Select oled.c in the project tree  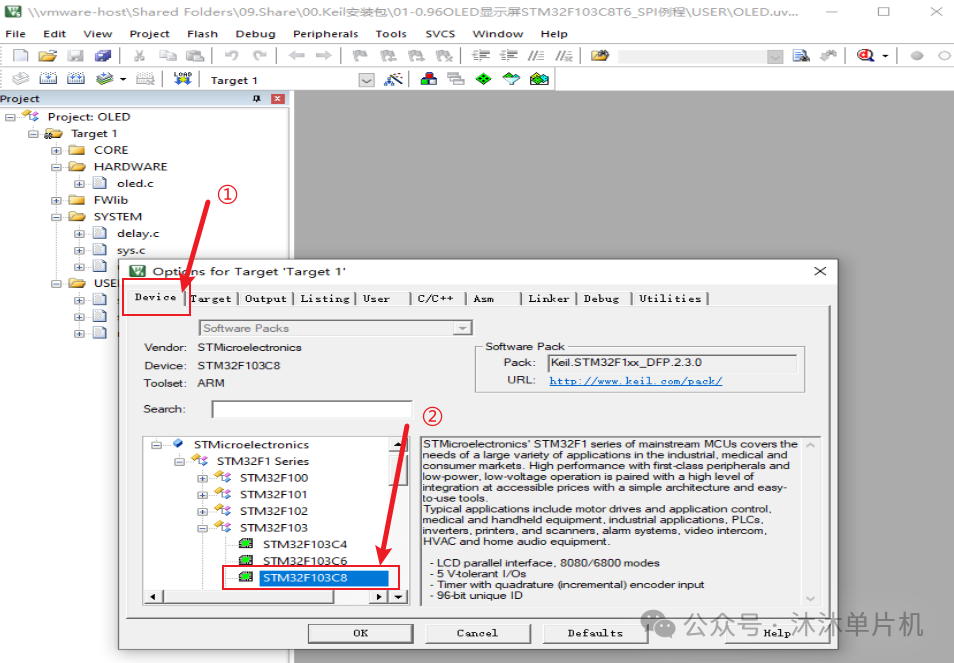click(135, 184)
